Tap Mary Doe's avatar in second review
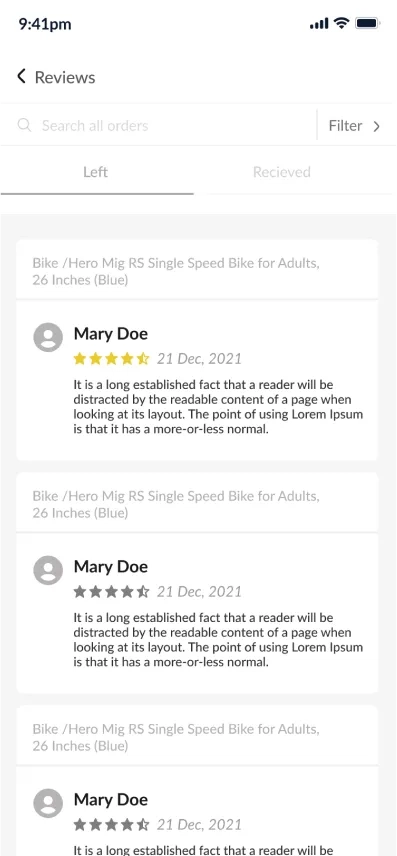This screenshot has width=397, height=856. coord(48,570)
